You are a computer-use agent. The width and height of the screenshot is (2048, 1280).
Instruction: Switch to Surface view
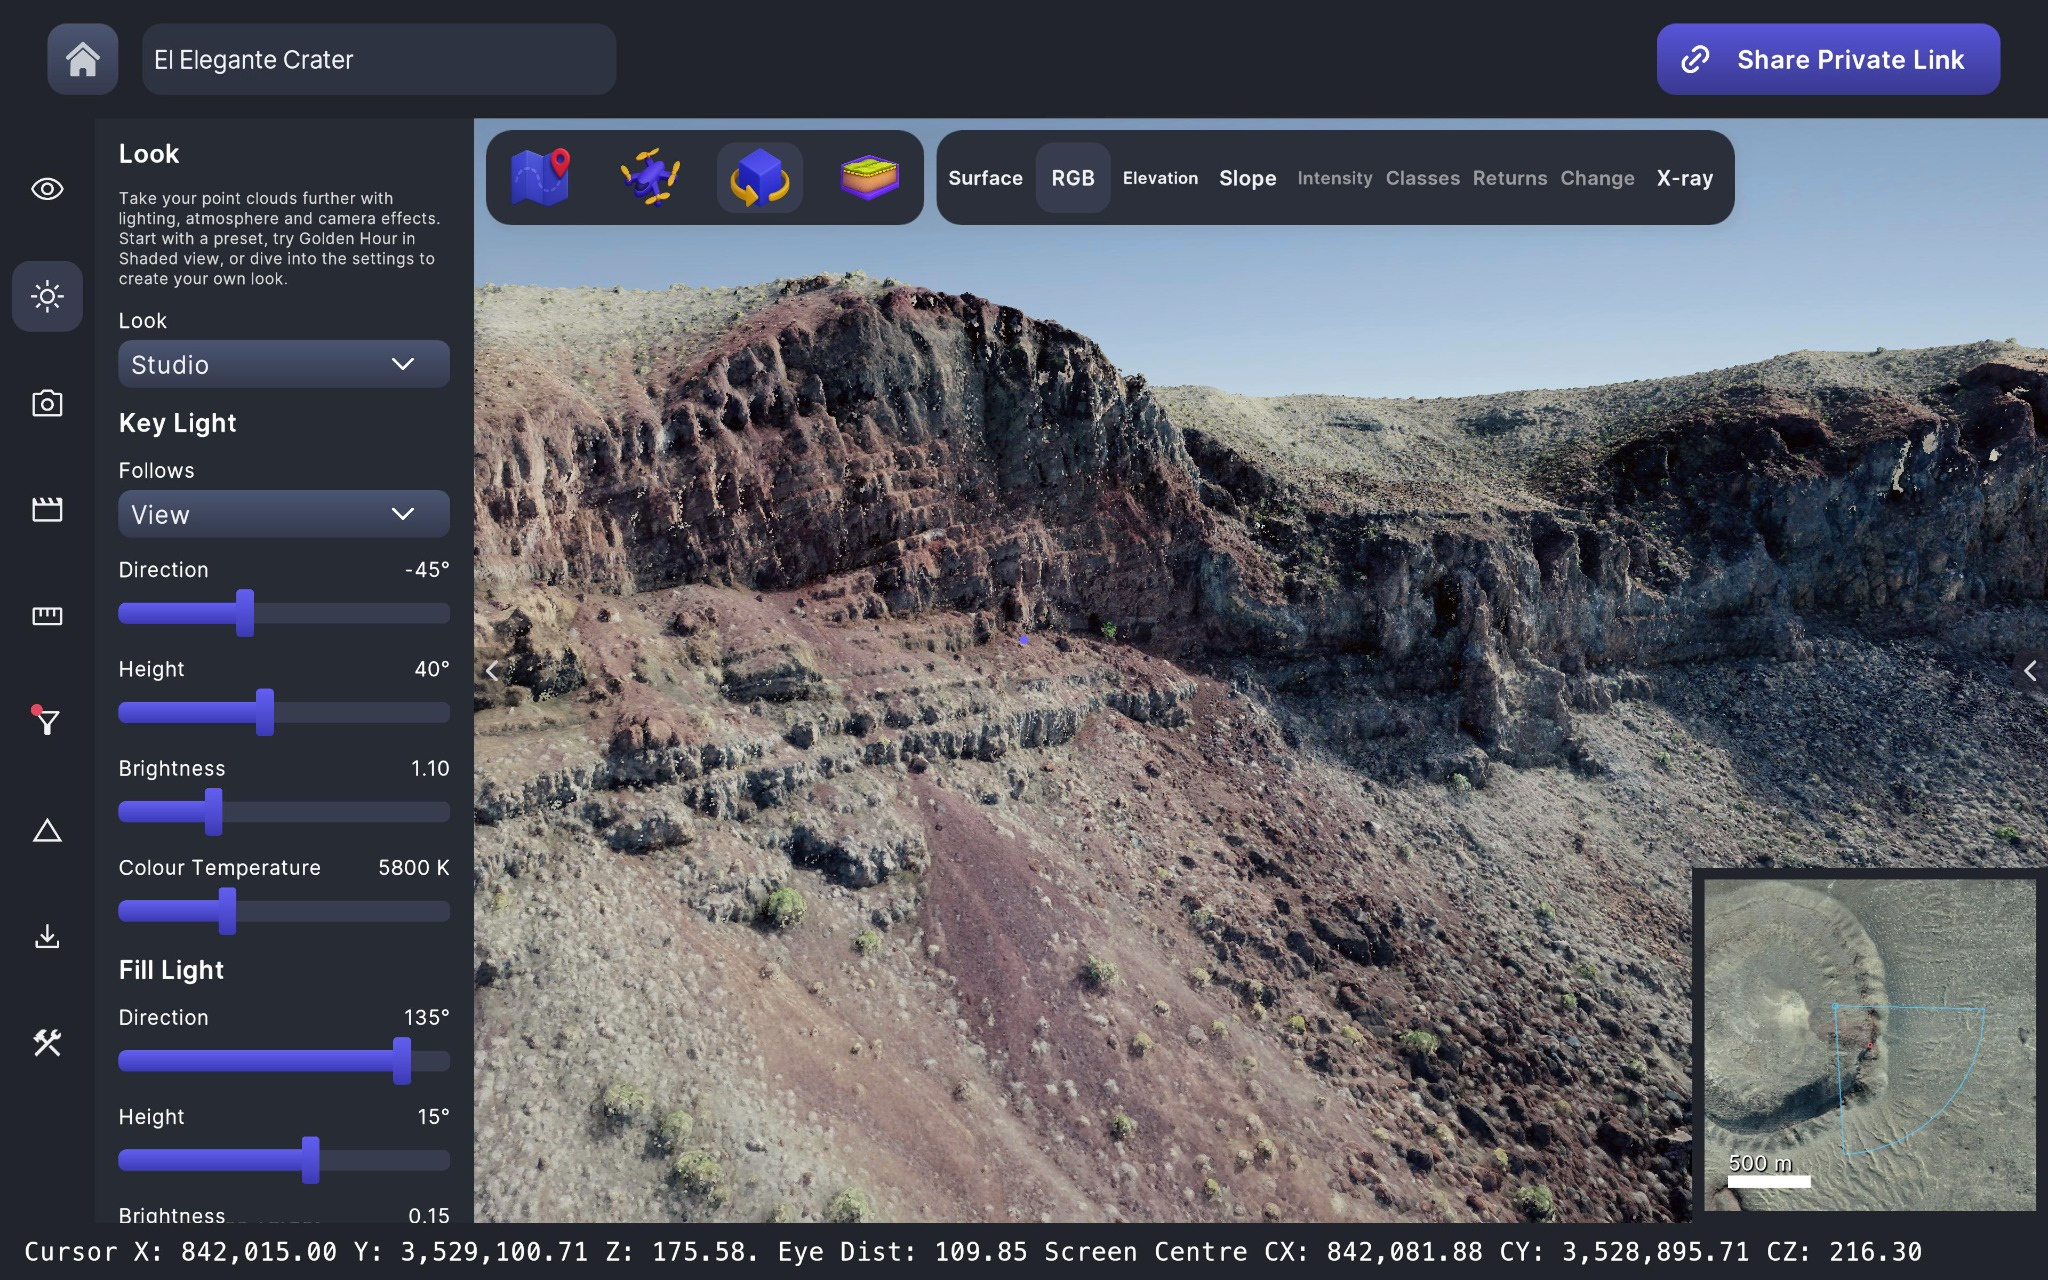[985, 178]
